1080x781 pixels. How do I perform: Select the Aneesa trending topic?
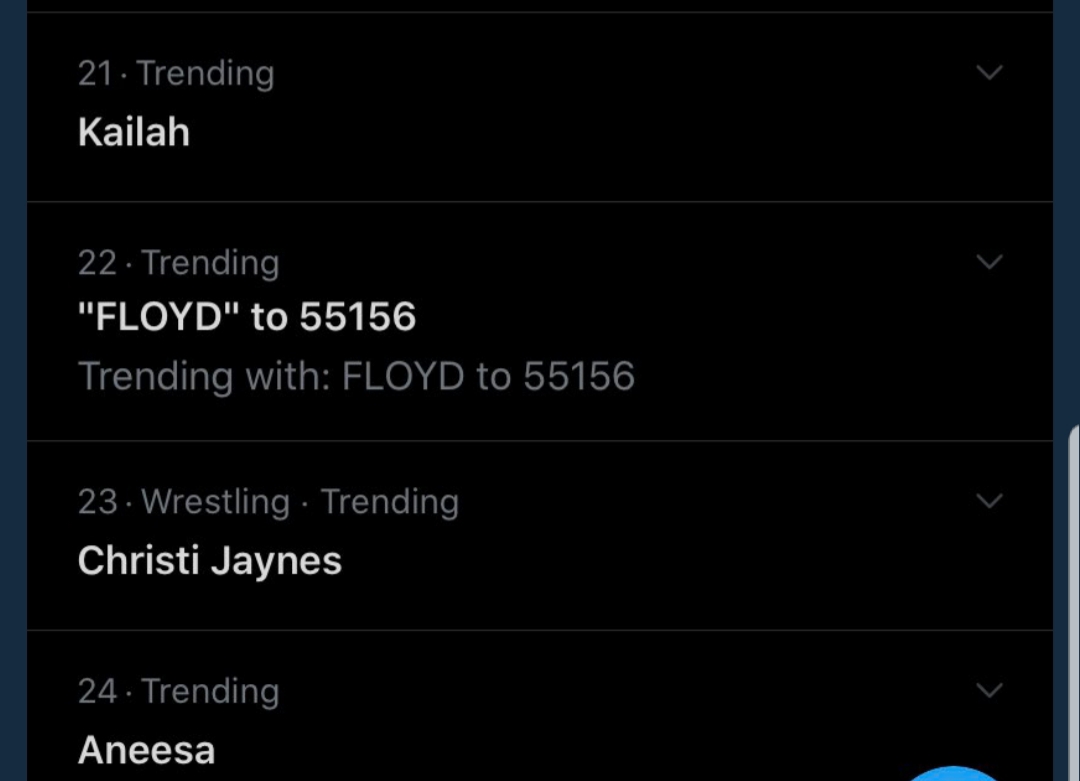coord(146,749)
